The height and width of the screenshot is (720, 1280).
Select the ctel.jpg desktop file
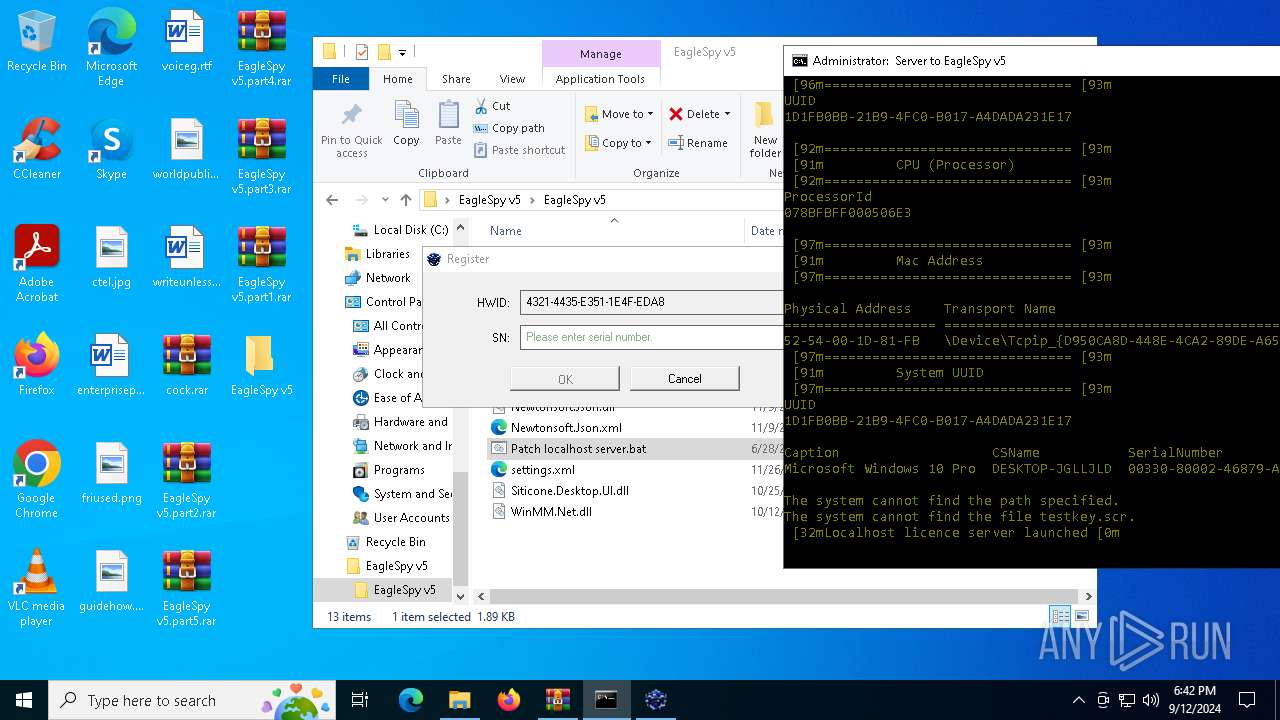(111, 257)
